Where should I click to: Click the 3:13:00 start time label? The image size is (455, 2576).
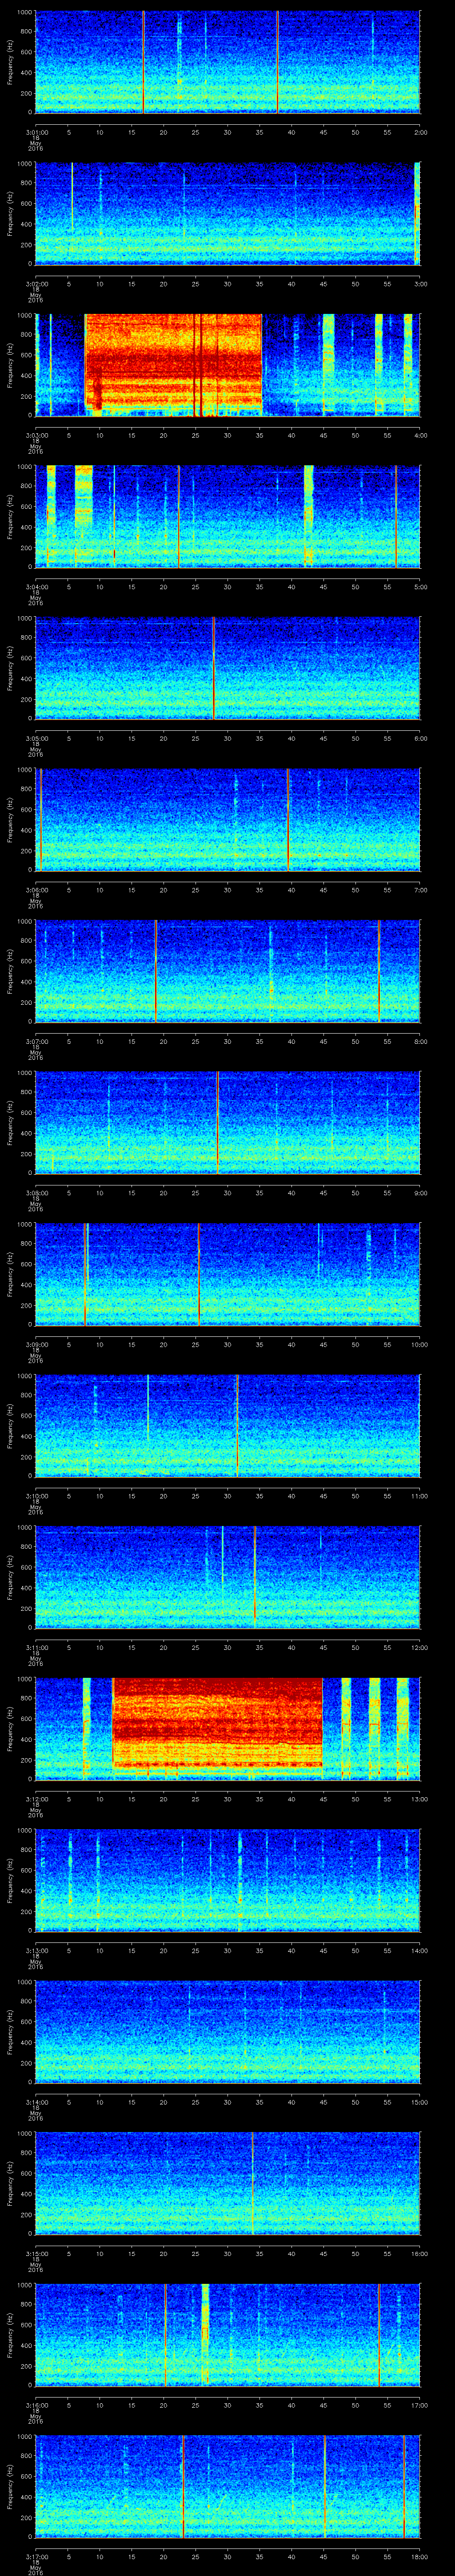pos(36,1950)
